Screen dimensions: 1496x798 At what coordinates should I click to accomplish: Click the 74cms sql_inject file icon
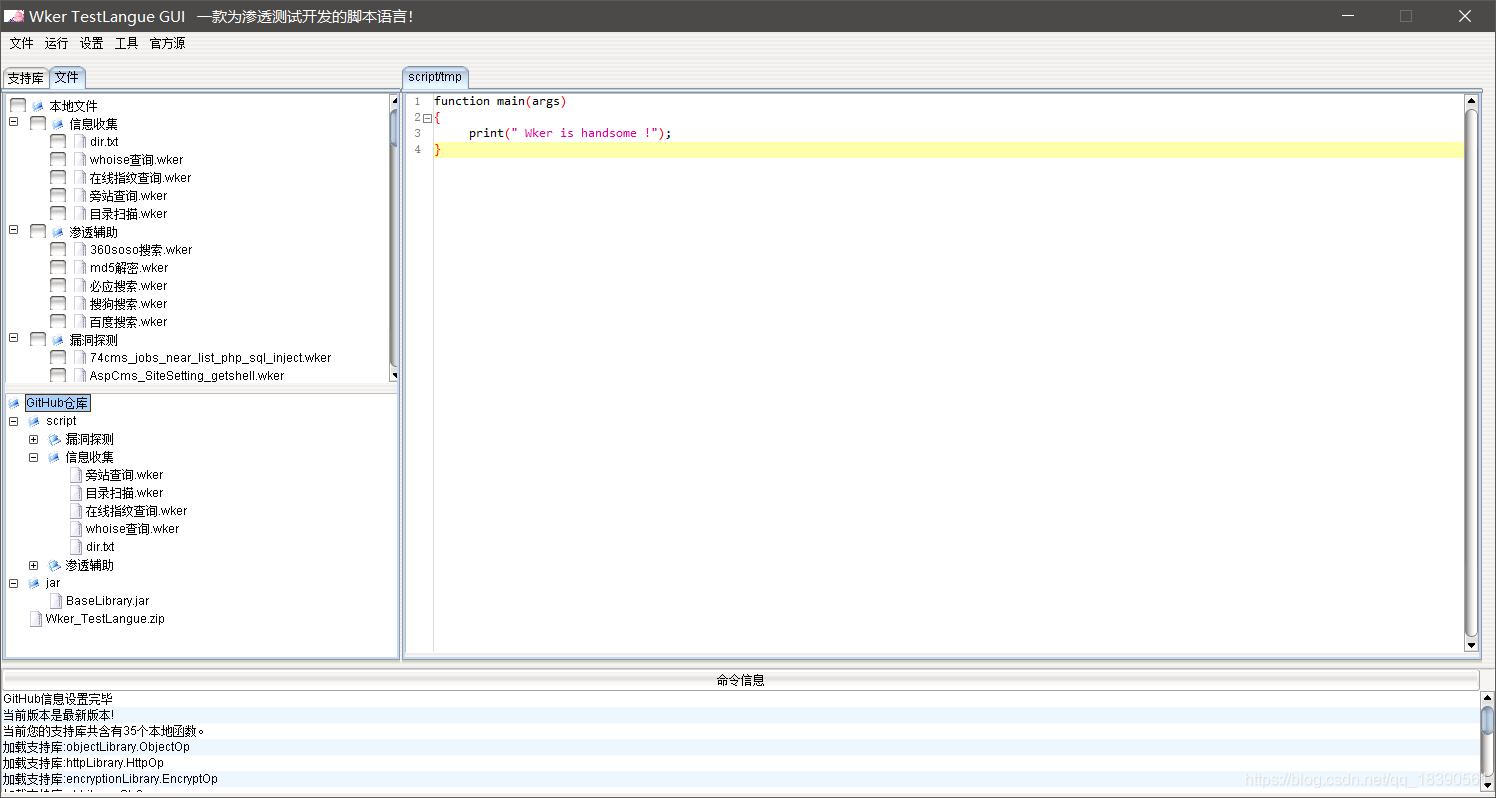click(x=80, y=357)
